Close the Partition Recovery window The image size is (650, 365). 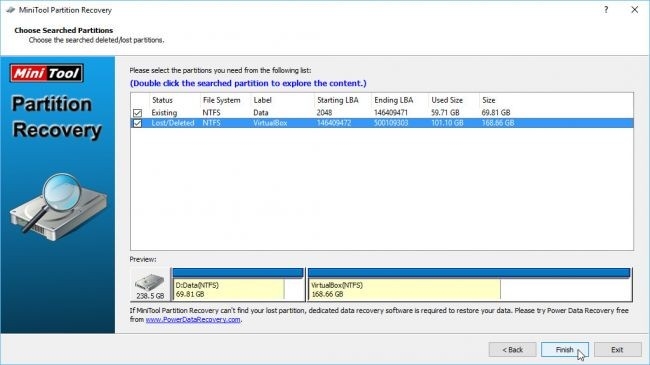(635, 10)
